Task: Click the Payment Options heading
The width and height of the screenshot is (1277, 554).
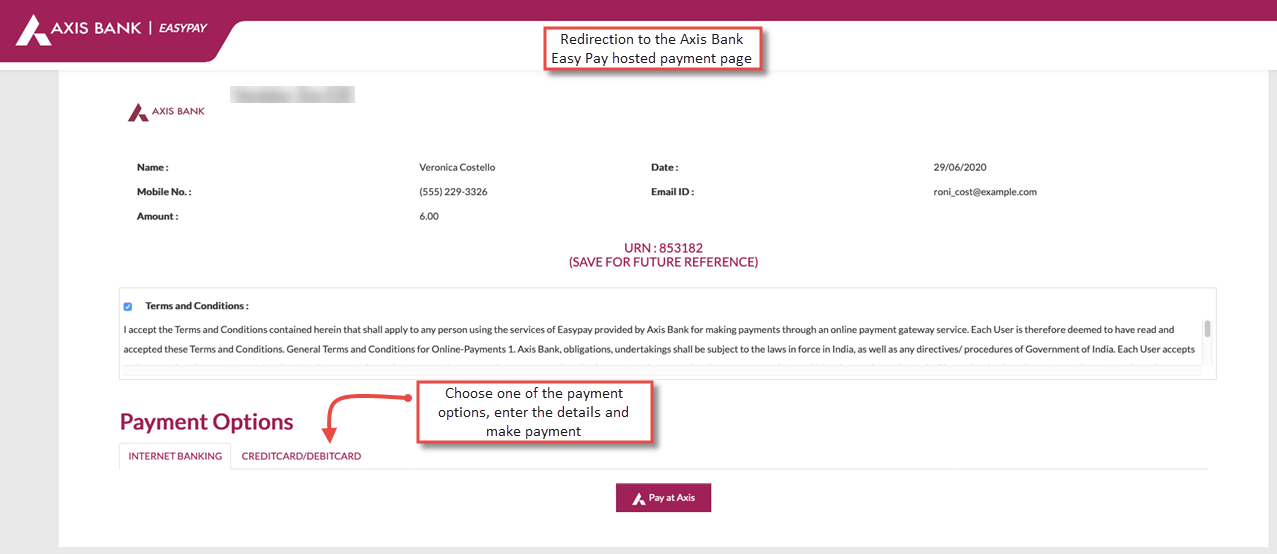Action: pyautogui.click(x=207, y=421)
